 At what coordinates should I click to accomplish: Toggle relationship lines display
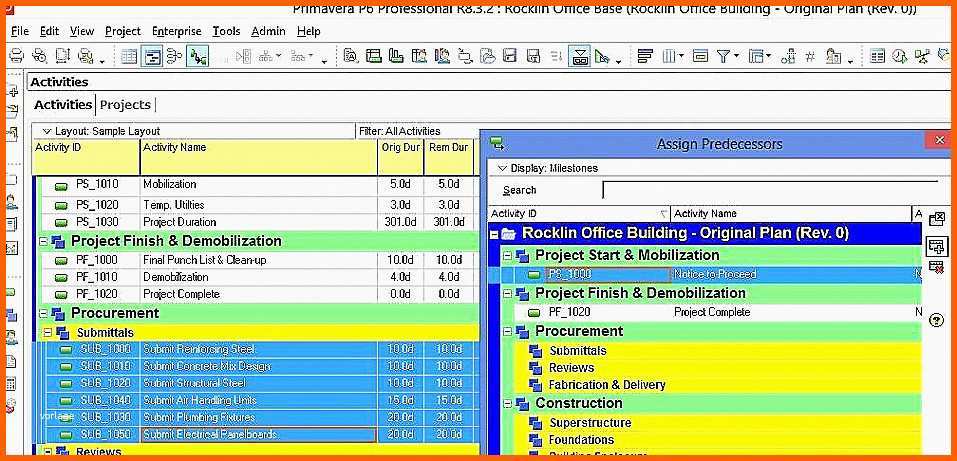point(198,56)
